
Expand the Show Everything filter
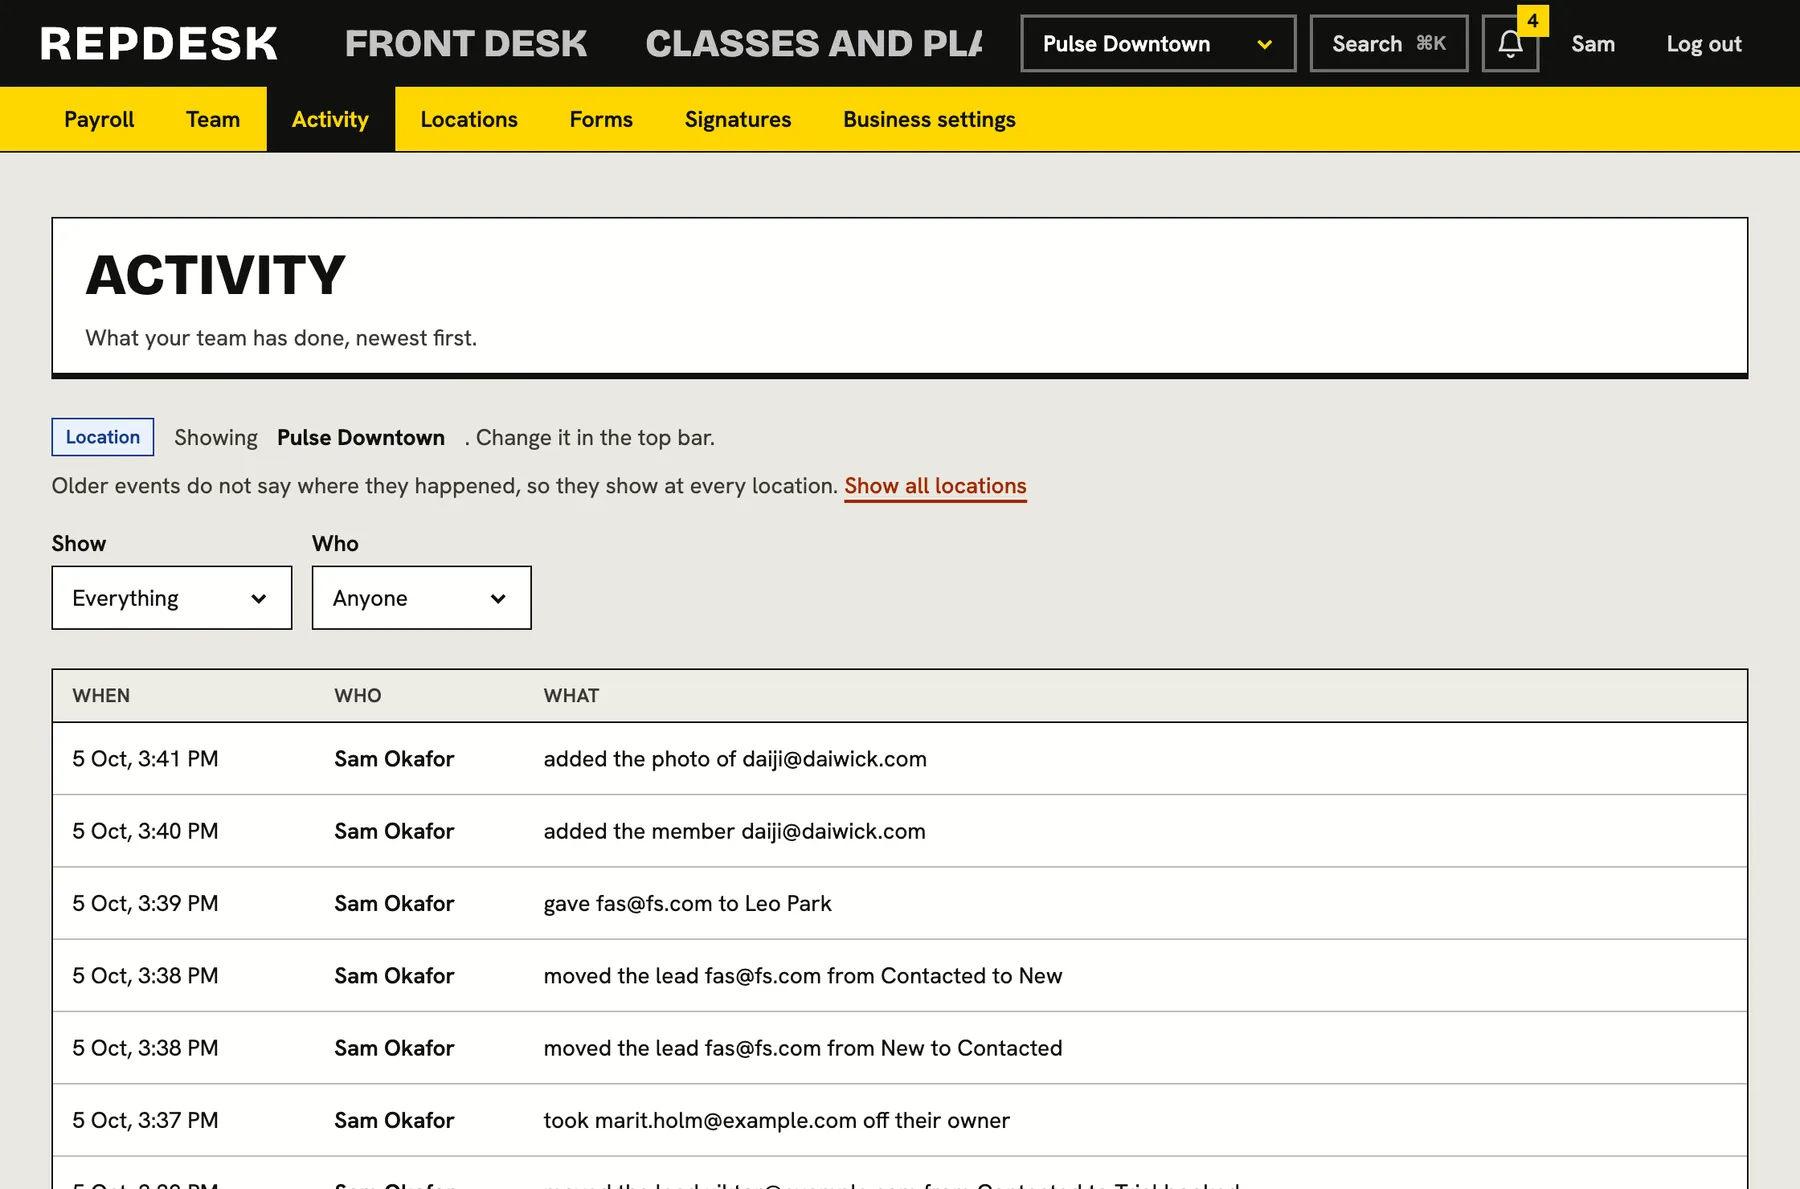172,598
